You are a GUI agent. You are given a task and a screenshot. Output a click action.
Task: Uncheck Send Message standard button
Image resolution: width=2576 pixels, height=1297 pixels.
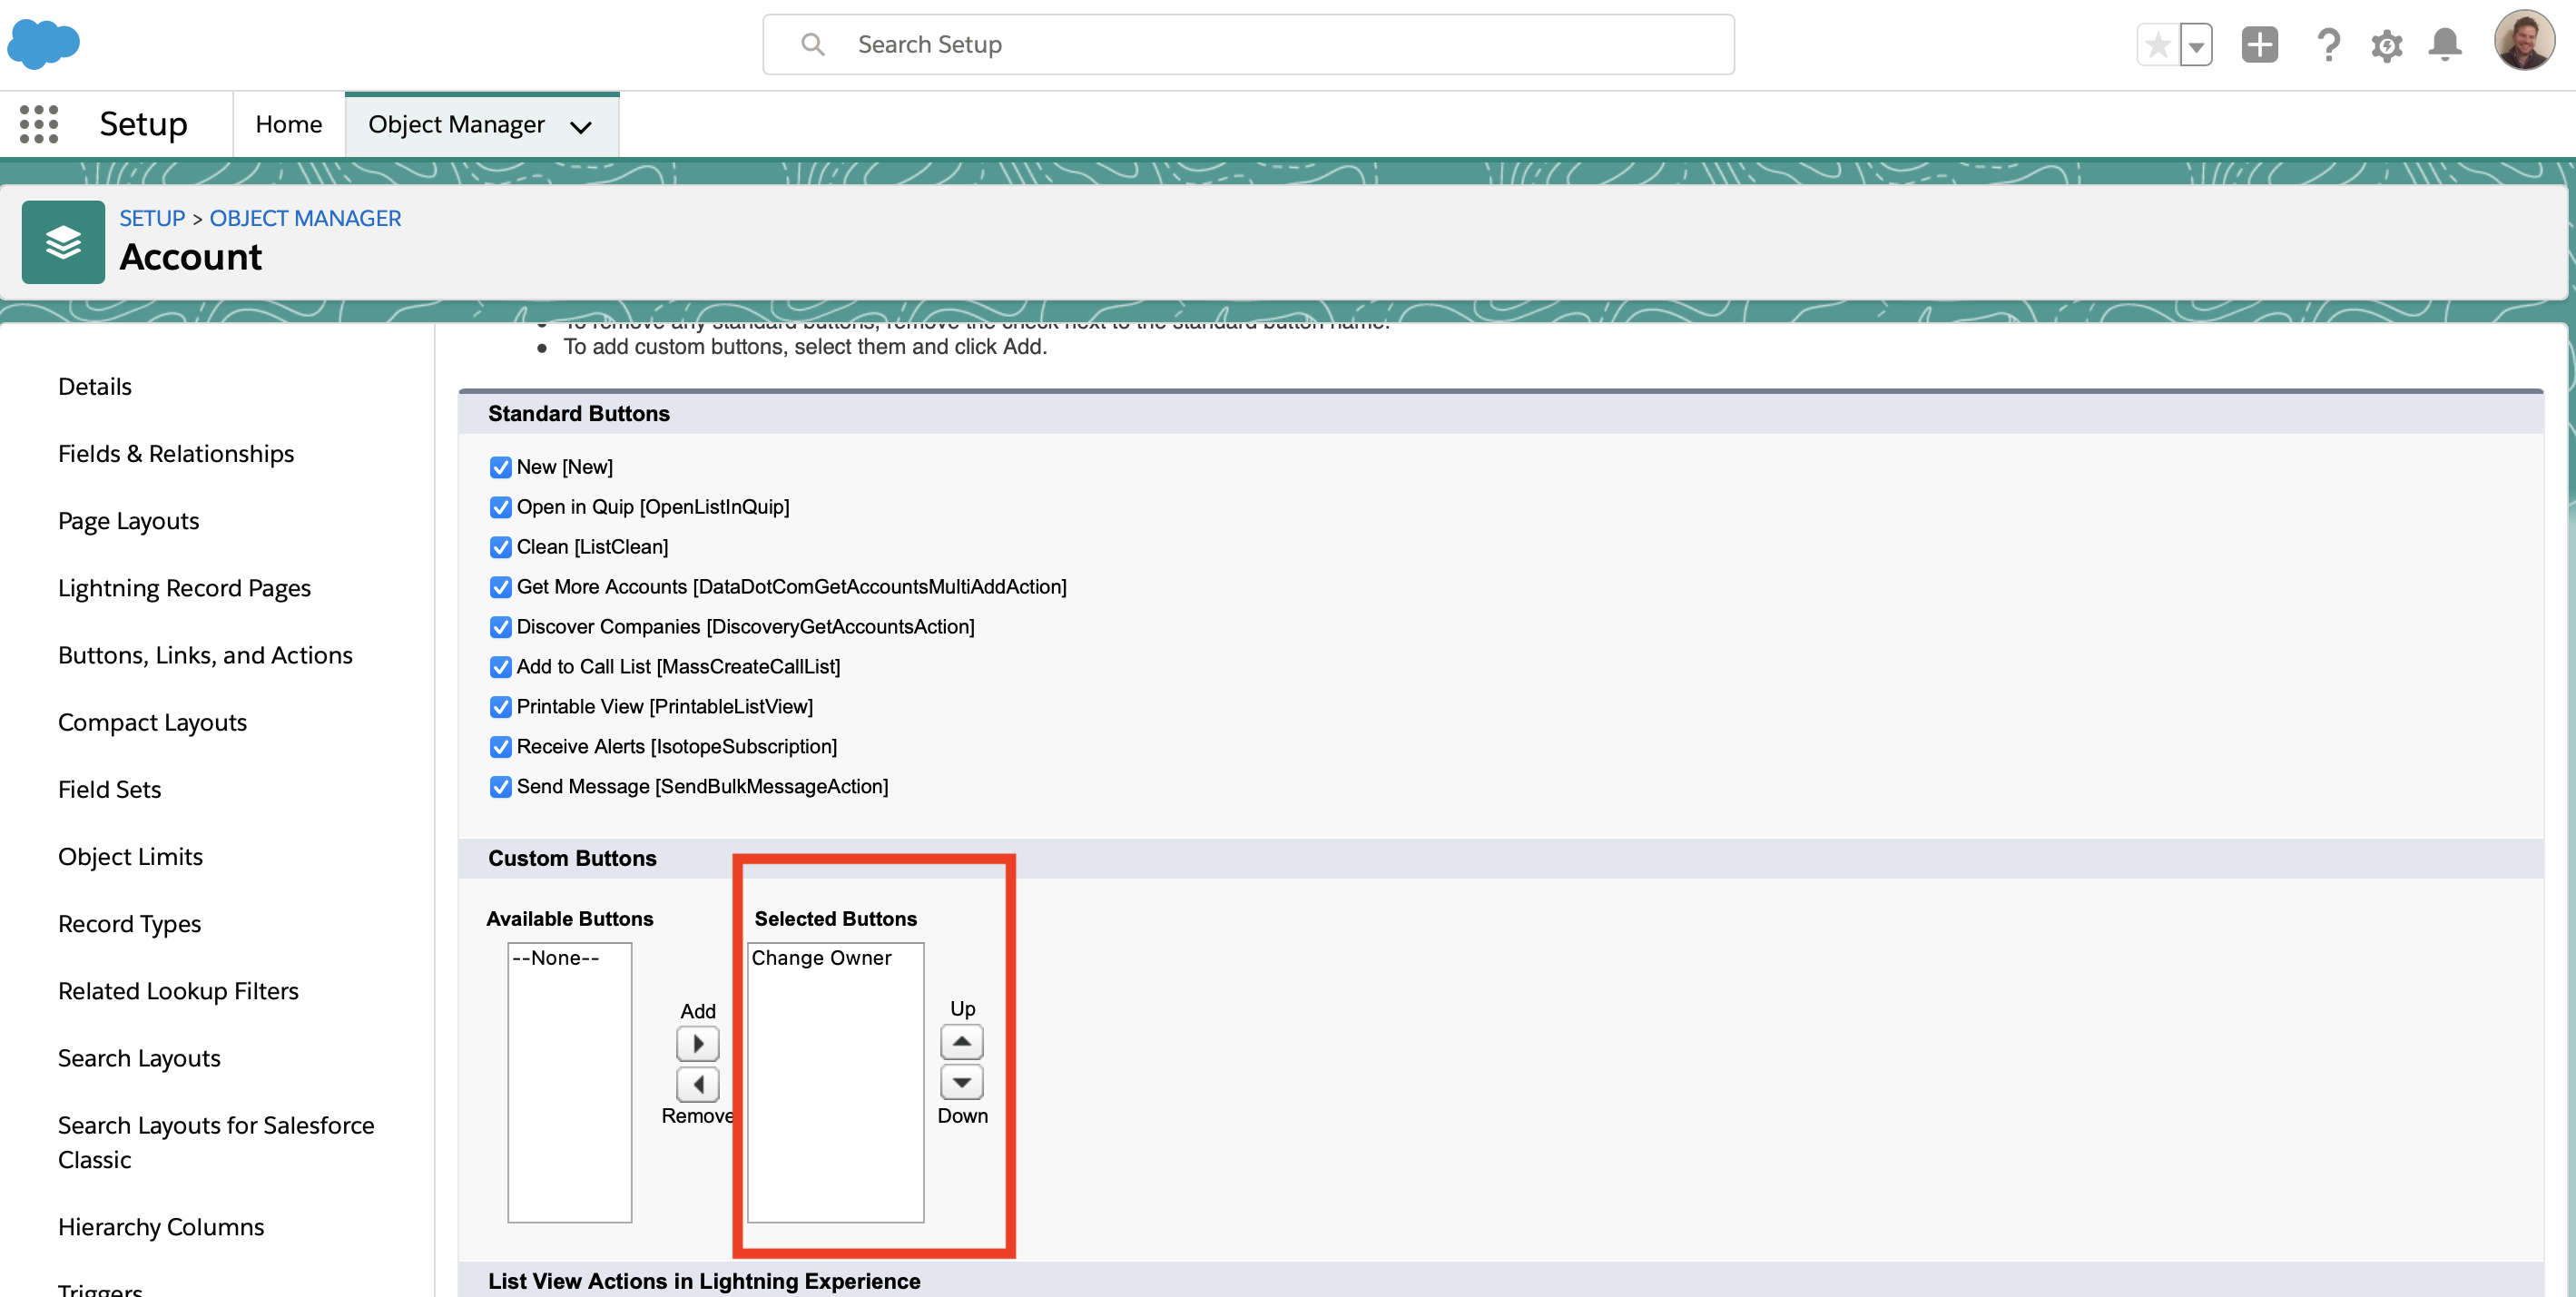pyautogui.click(x=501, y=787)
